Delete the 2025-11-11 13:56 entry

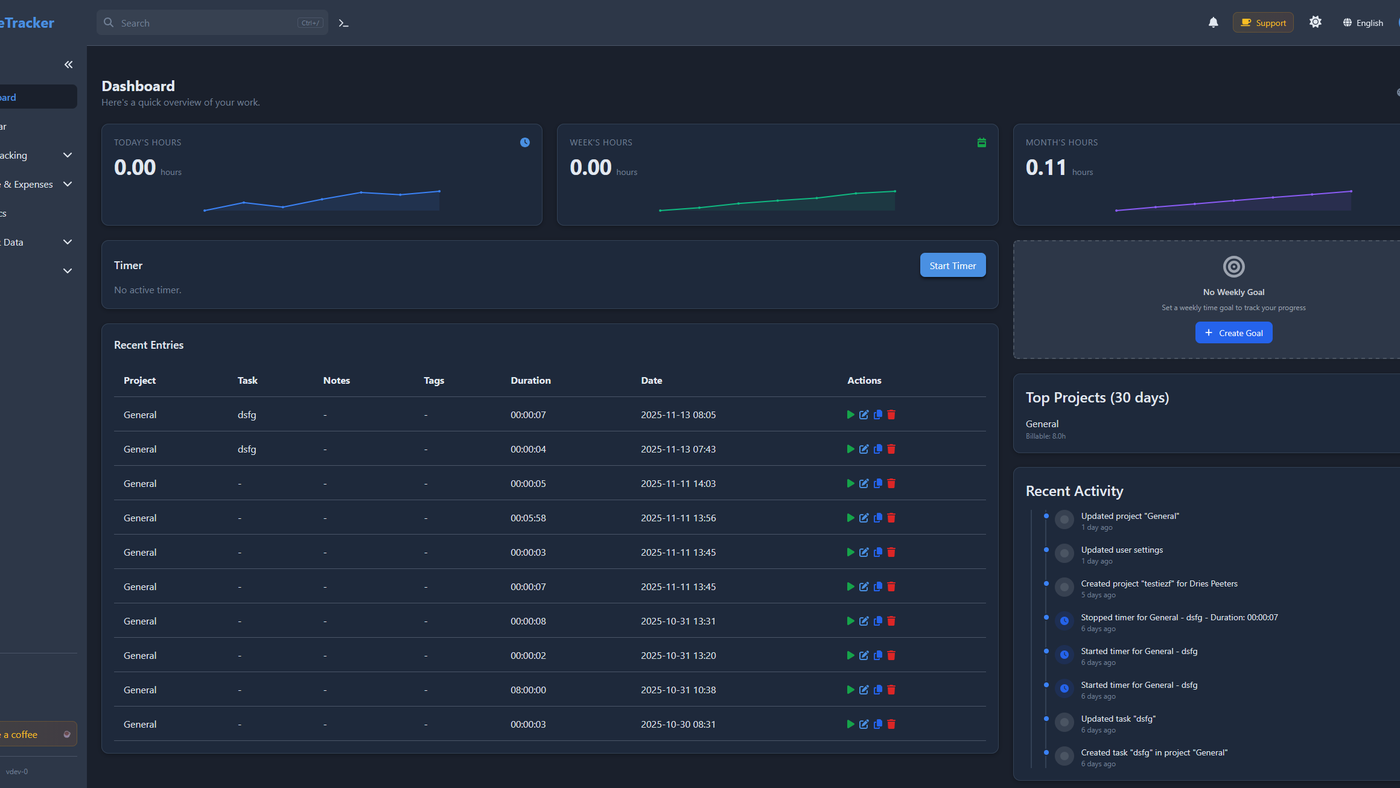tap(891, 518)
